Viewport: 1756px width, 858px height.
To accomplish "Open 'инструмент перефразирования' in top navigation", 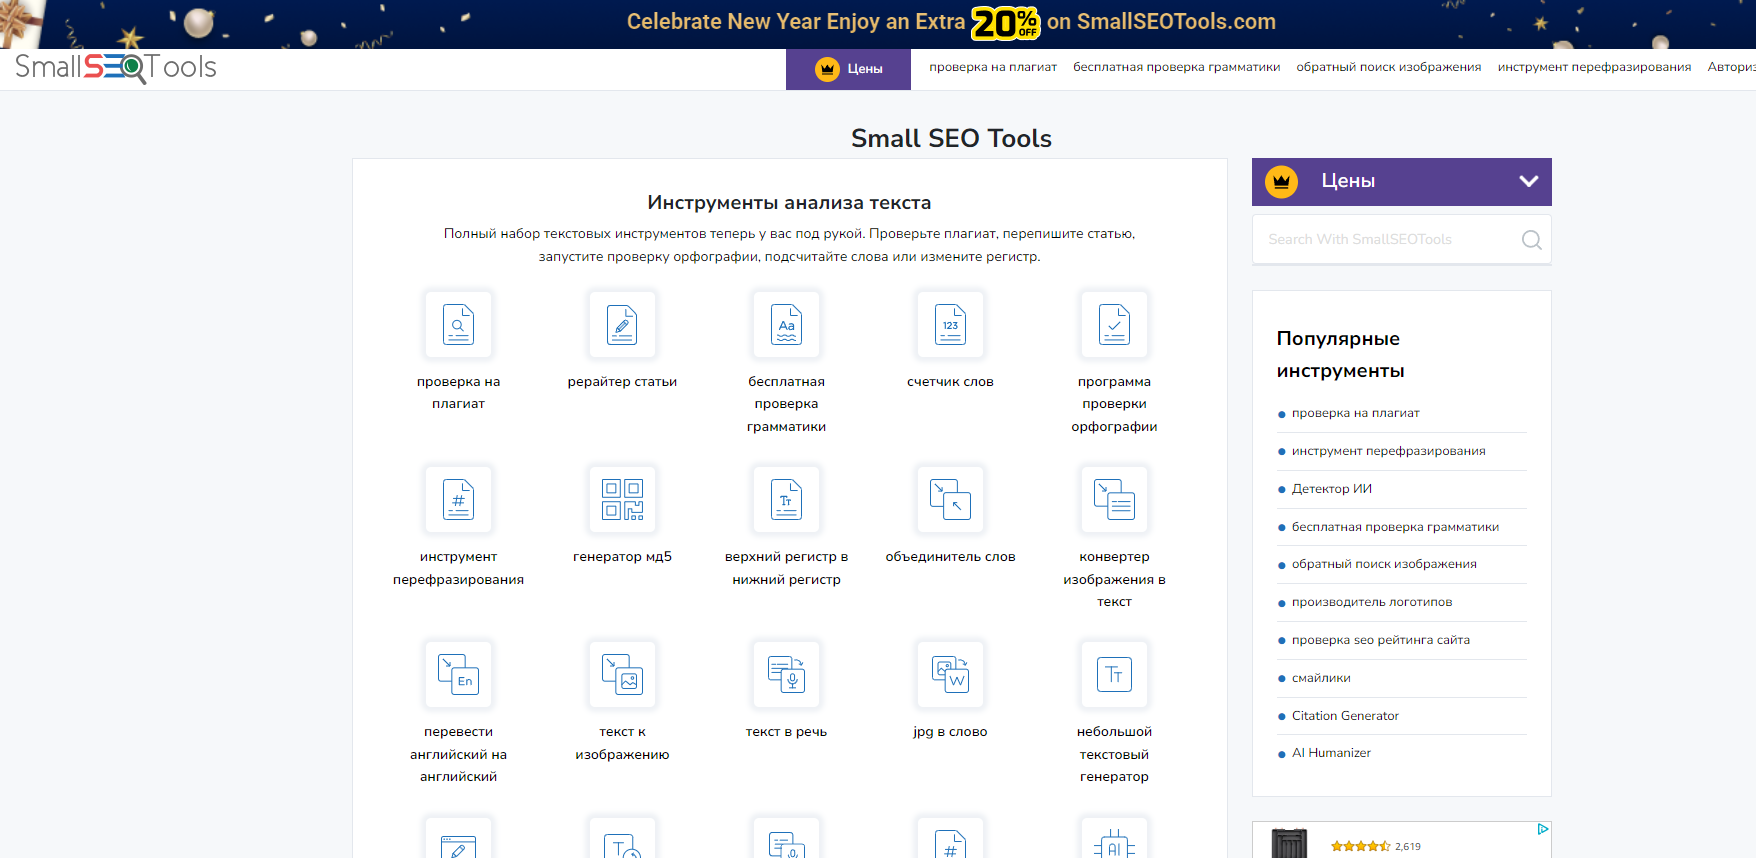I will pyautogui.click(x=1594, y=67).
